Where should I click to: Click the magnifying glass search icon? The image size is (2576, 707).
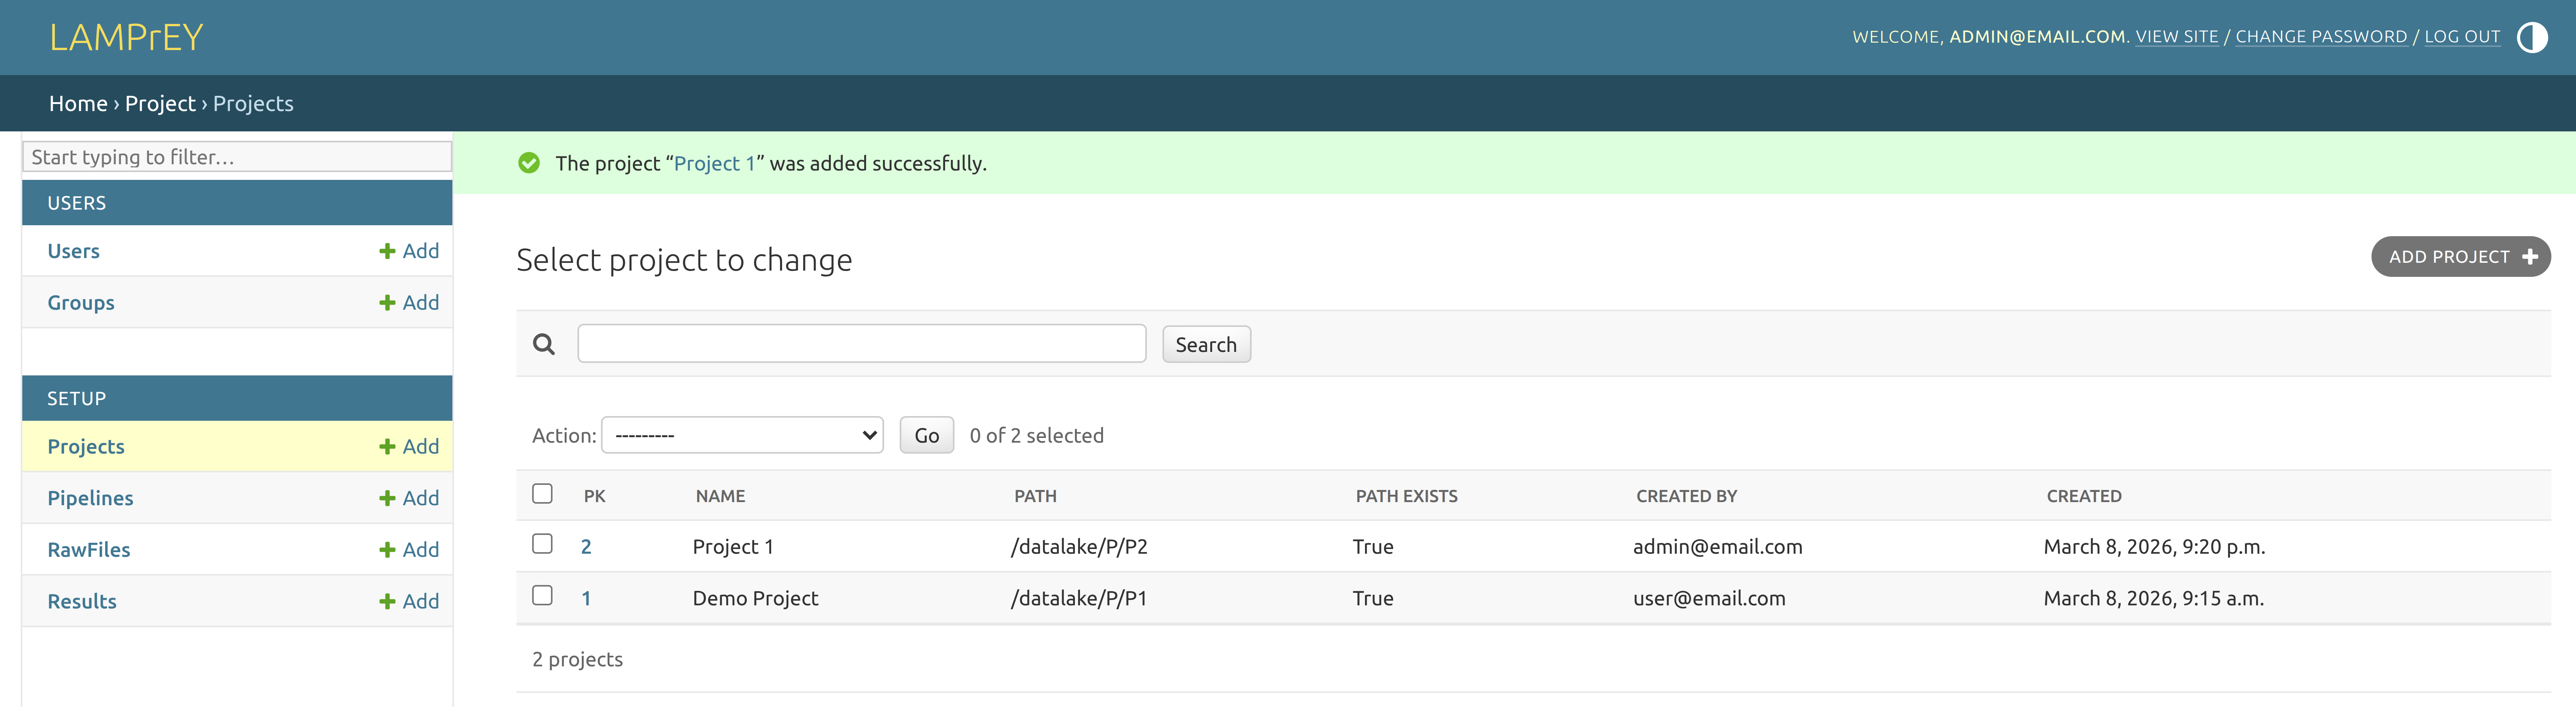[543, 344]
